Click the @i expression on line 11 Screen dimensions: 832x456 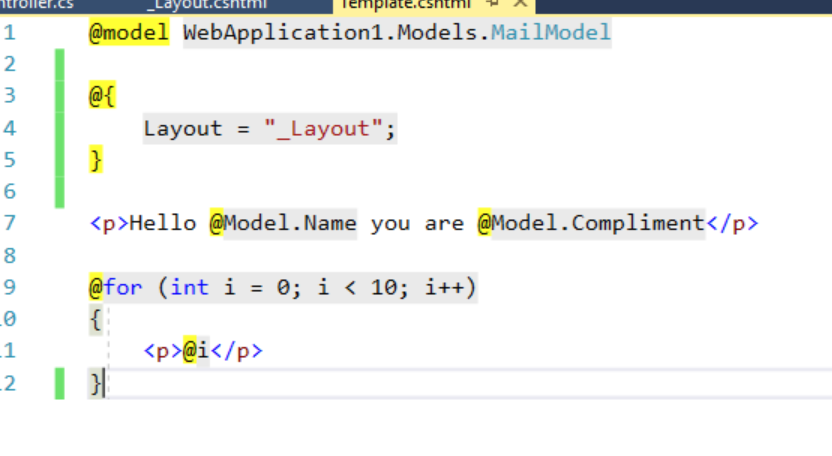(196, 351)
